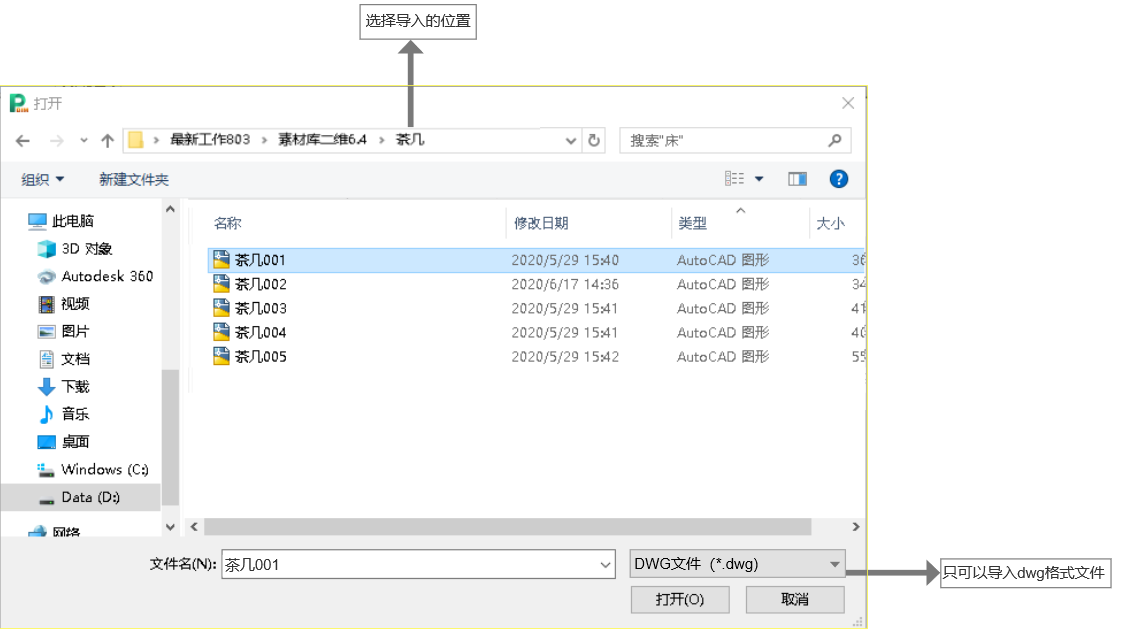The height and width of the screenshot is (630, 1121).
Task: Select 最新工作803 in address path
Action: pyautogui.click(x=209, y=139)
